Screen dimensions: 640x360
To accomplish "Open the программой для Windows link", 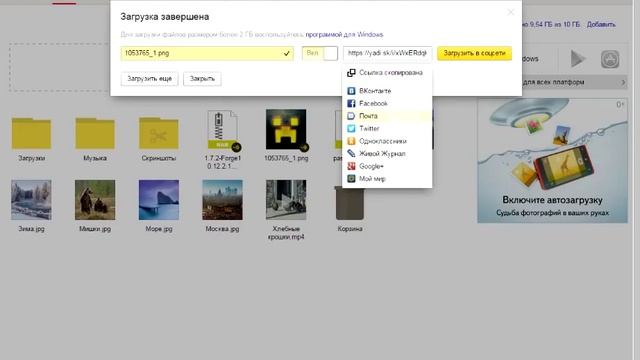I will [x=344, y=35].
